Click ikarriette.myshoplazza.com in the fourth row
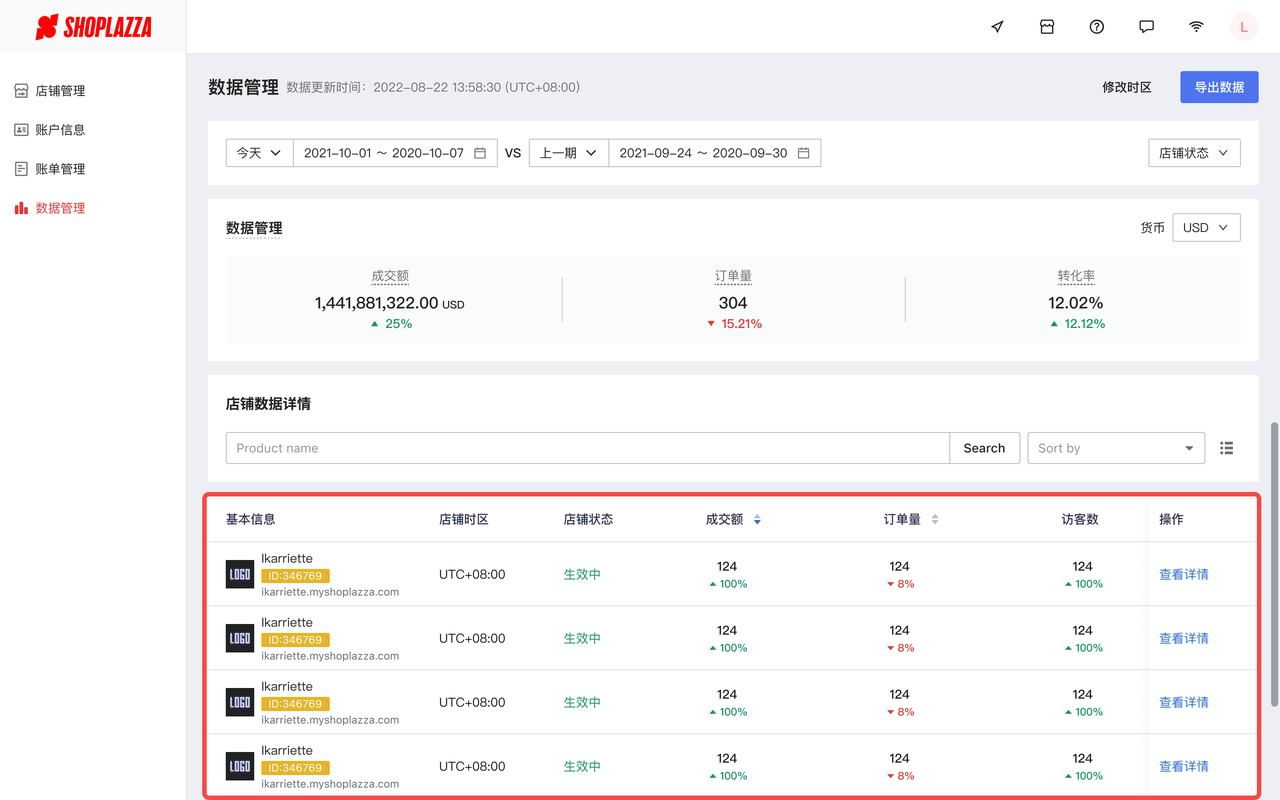This screenshot has height=800, width=1280. (x=330, y=784)
